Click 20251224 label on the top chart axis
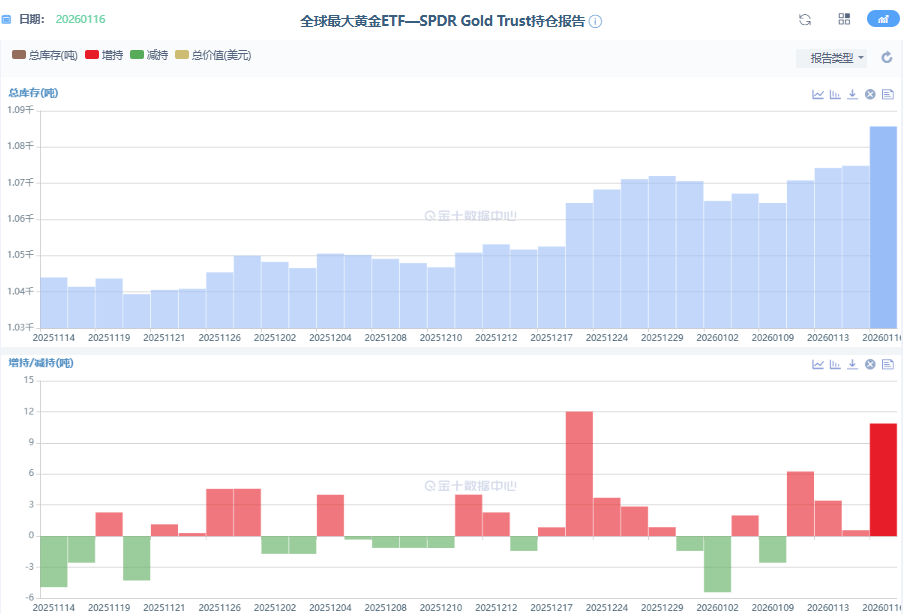 606,338
